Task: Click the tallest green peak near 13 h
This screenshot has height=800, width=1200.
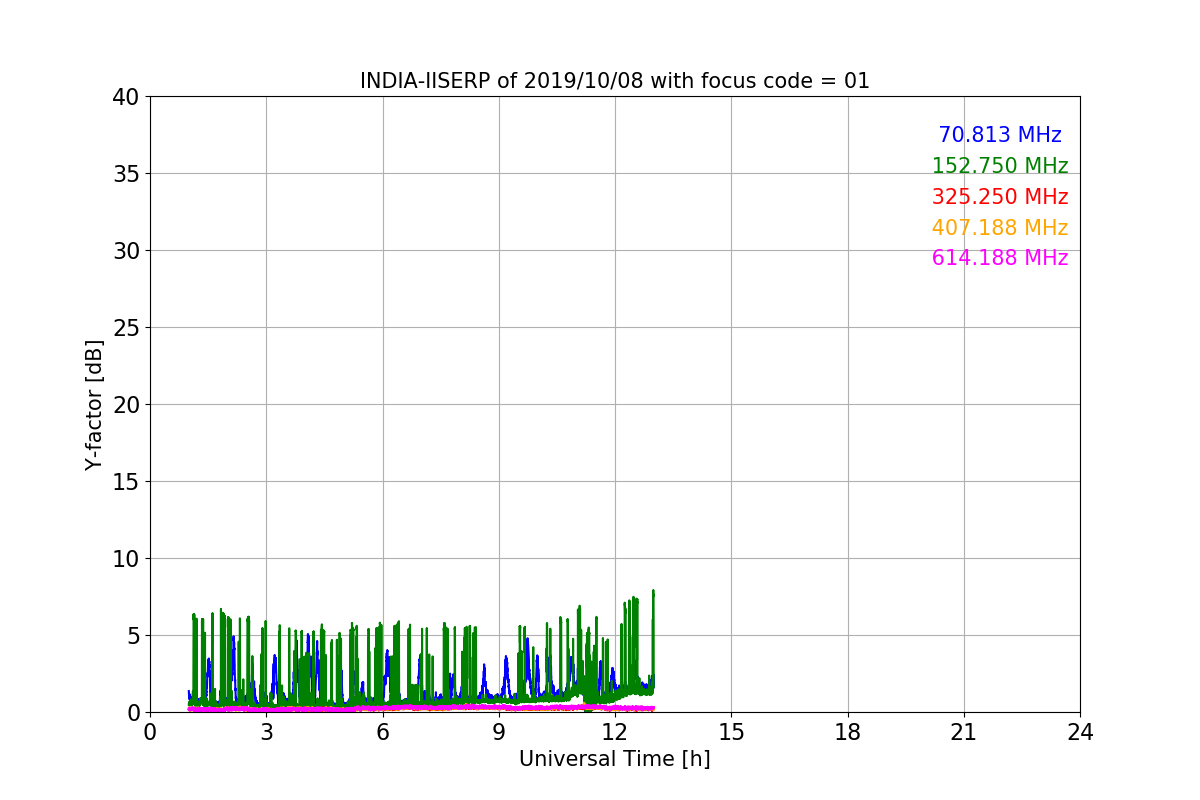Action: point(653,592)
